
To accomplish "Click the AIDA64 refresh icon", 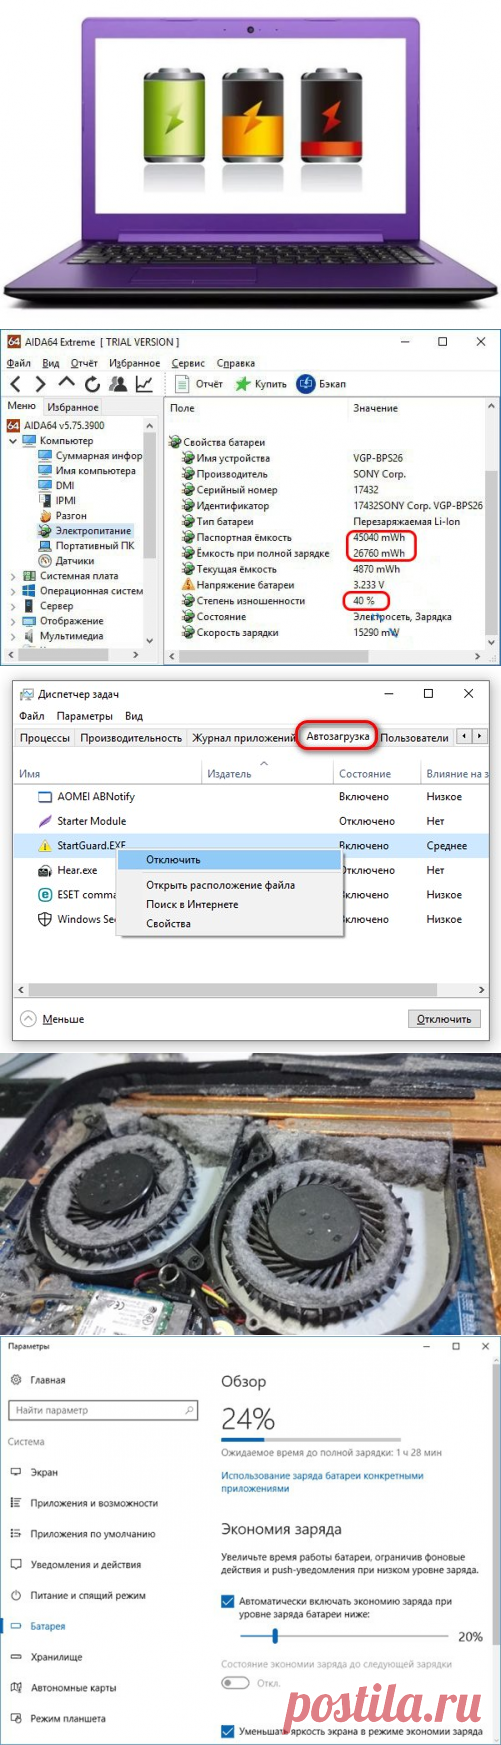I will coord(92,384).
